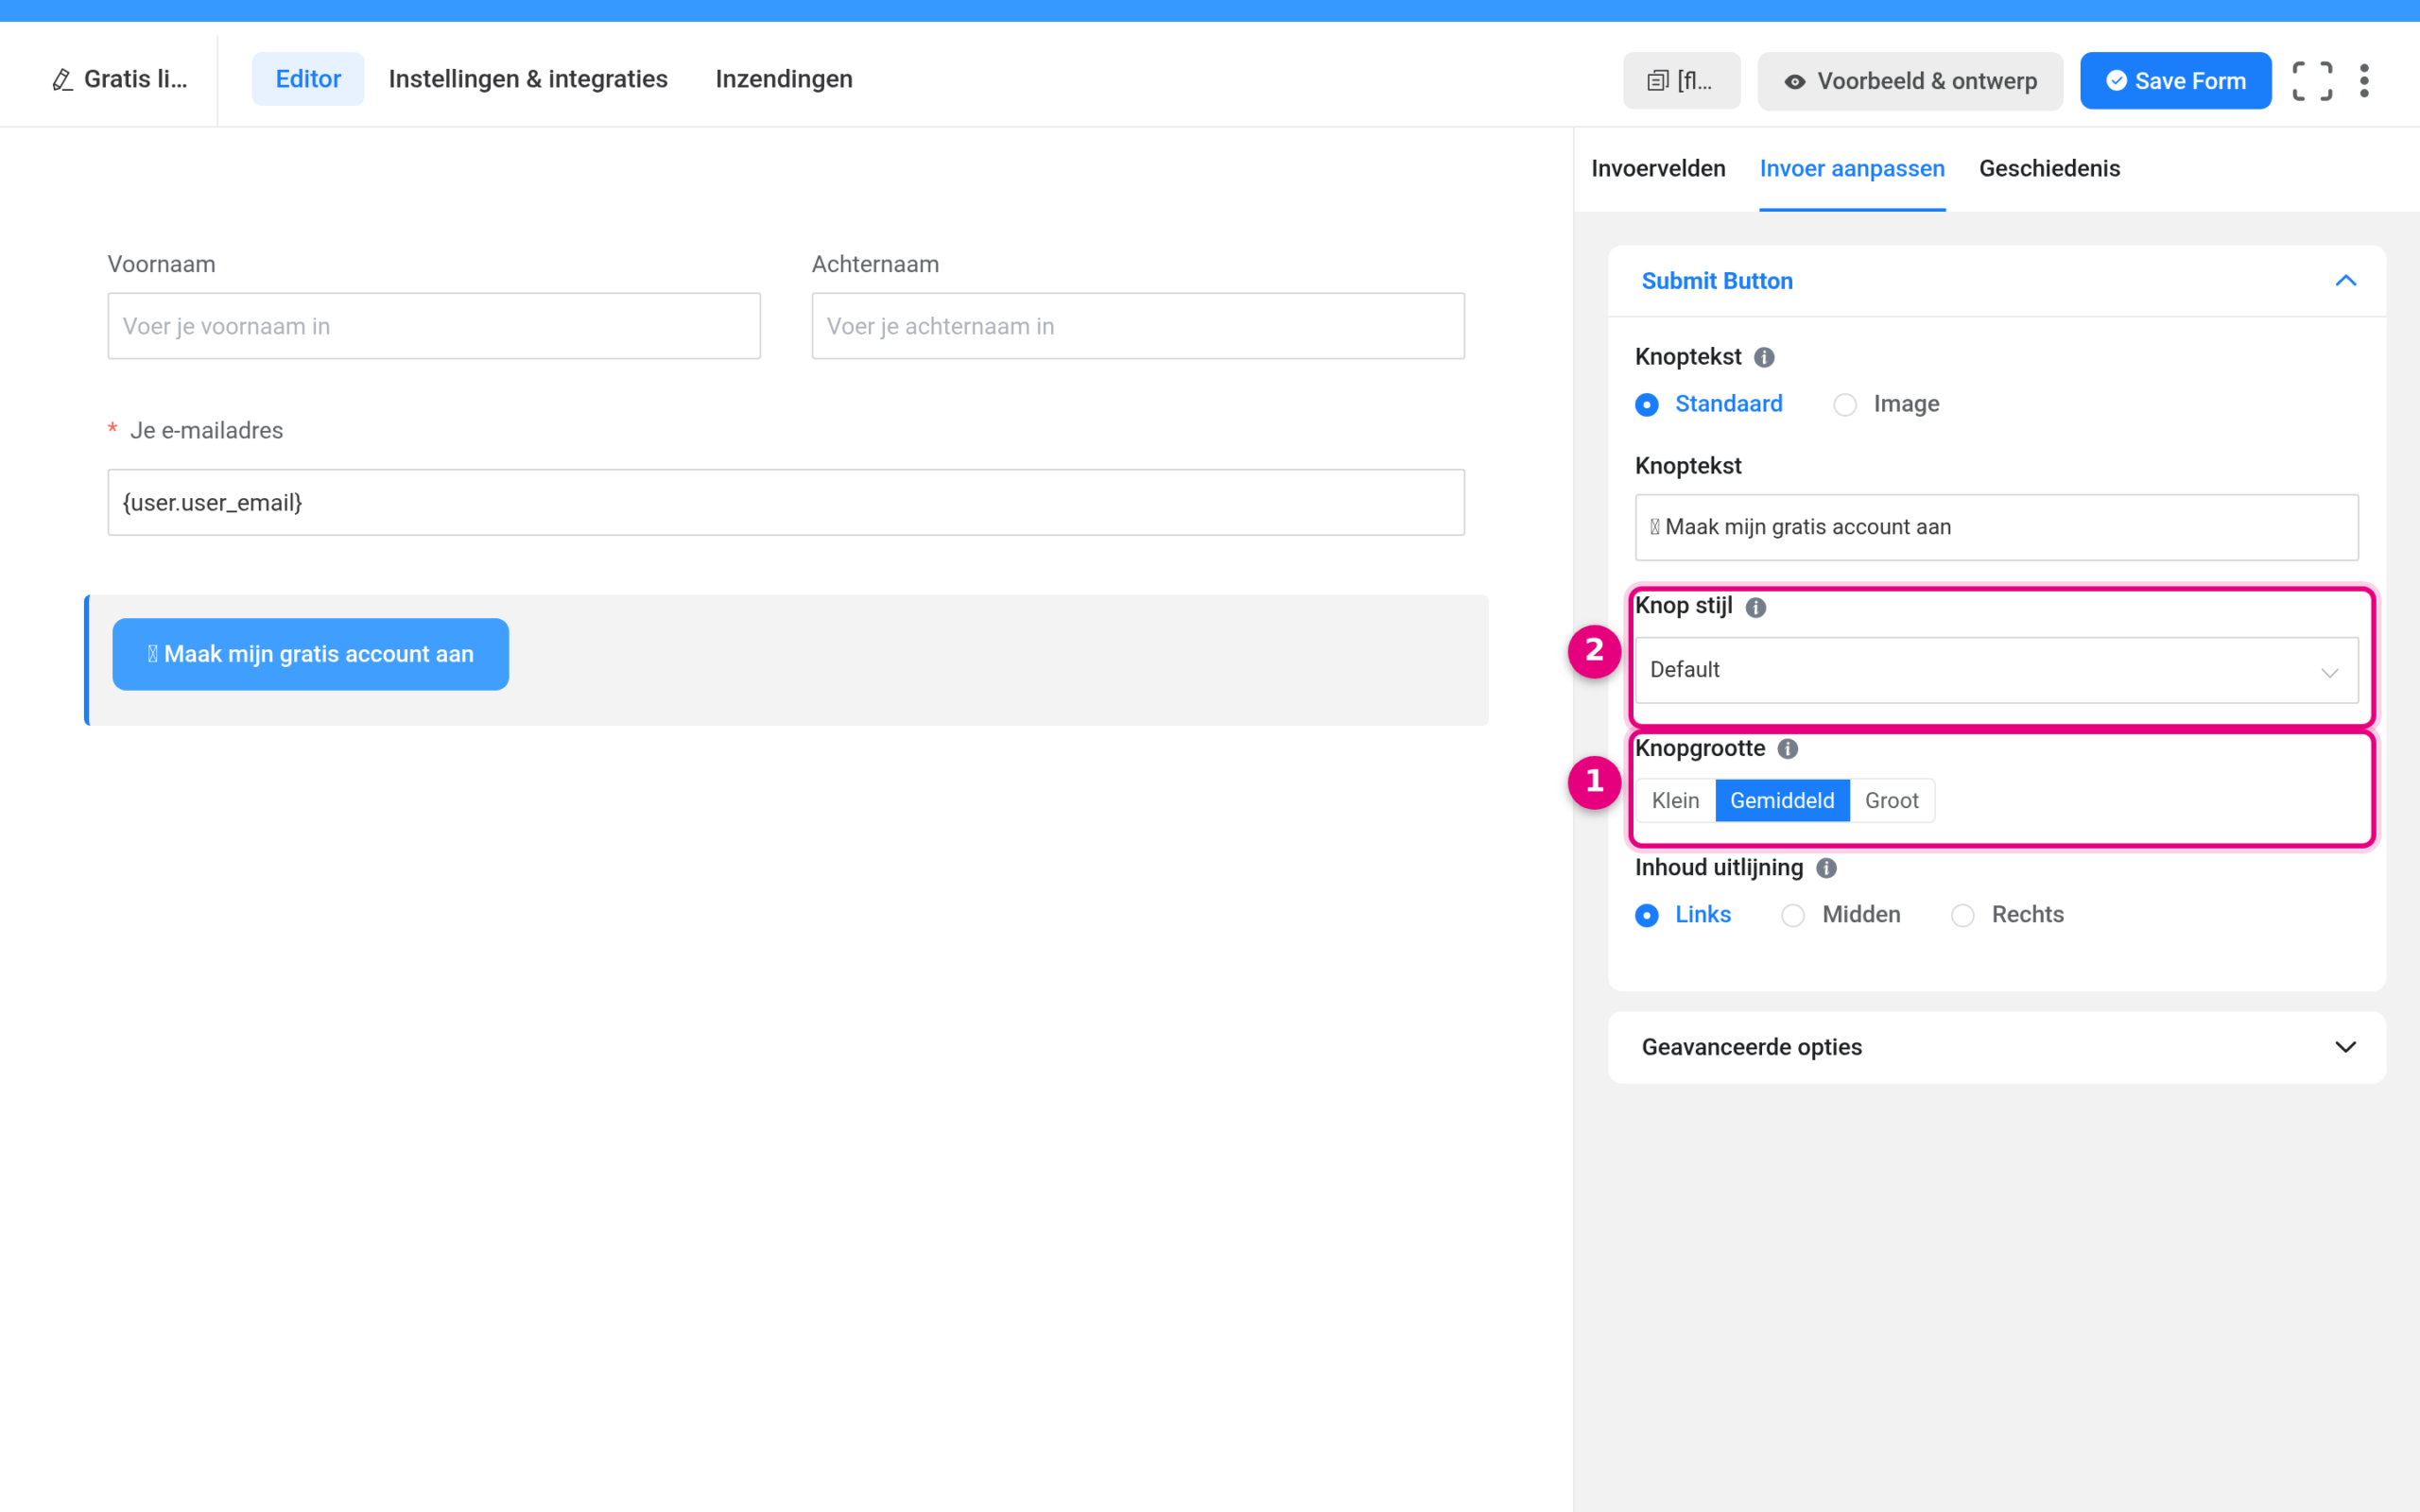Click the form title Gratis li...
The image size is (2420, 1512).
tap(135, 79)
